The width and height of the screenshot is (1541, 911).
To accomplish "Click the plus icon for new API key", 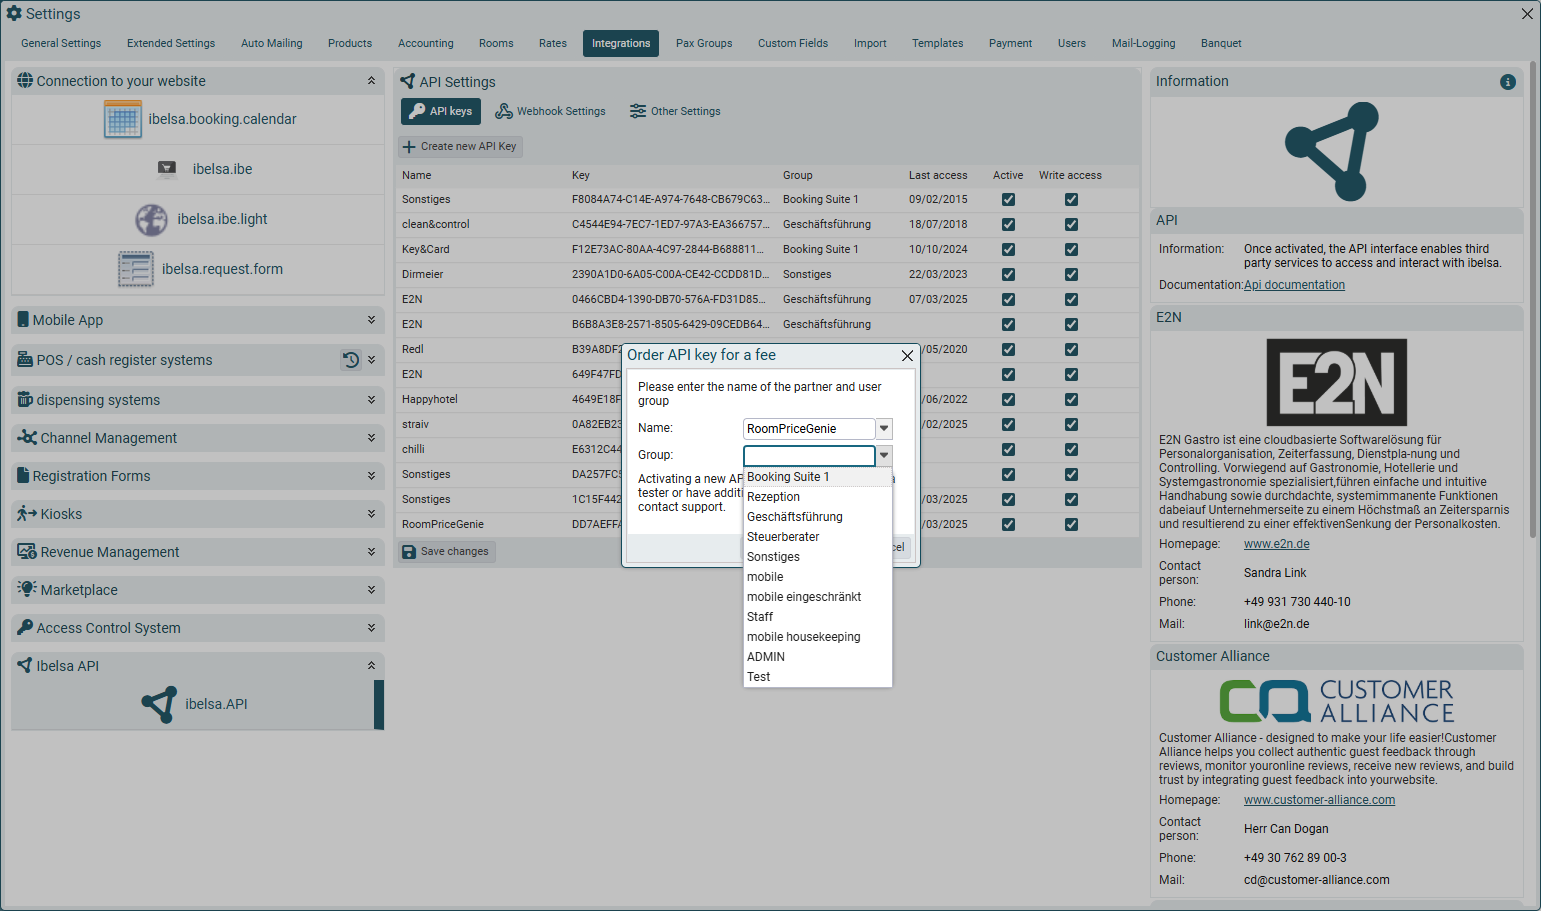I will 409,147.
